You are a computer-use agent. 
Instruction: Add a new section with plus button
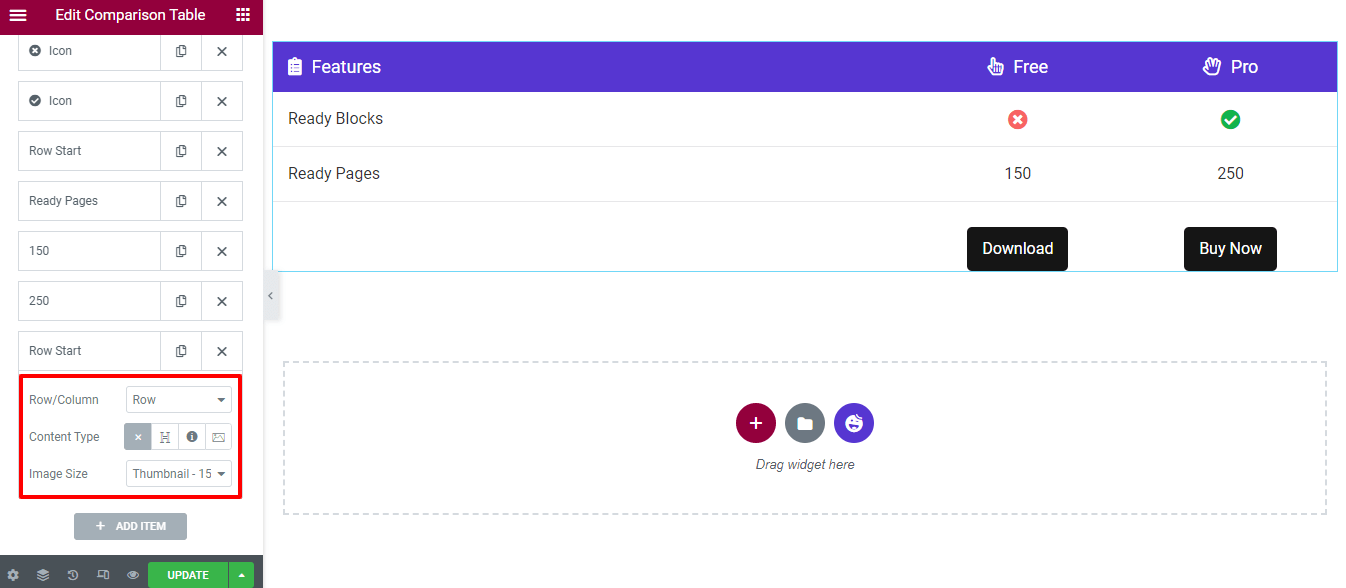pos(756,423)
